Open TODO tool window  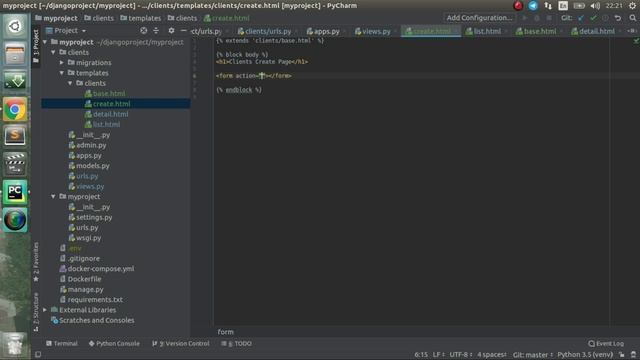click(236, 344)
